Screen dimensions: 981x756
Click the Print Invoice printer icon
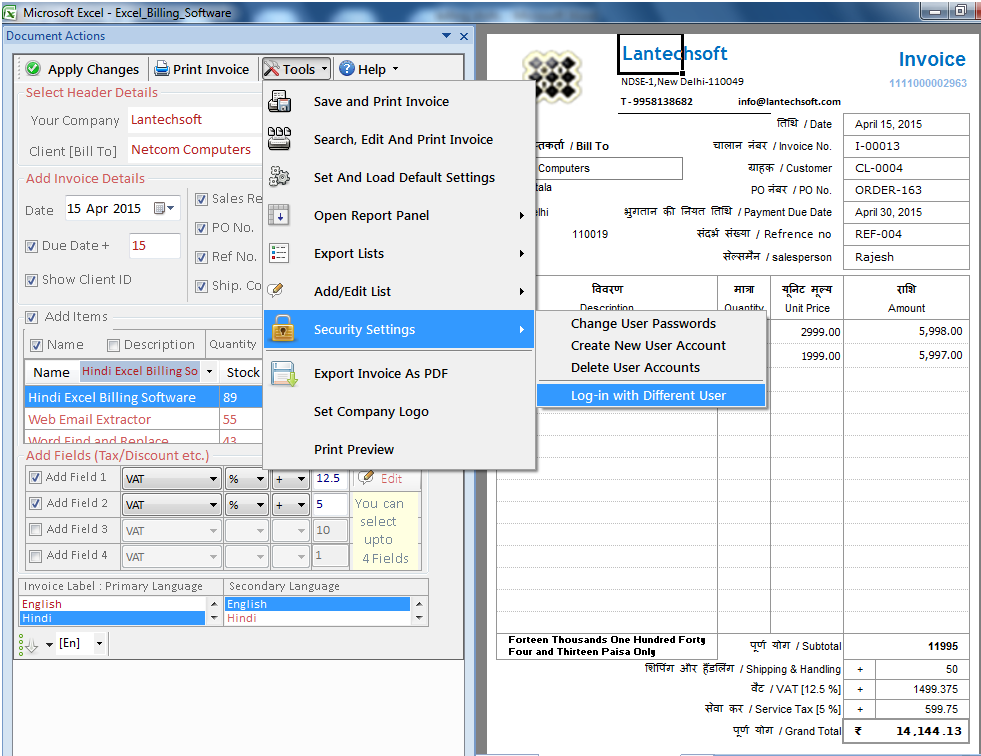click(x=162, y=69)
